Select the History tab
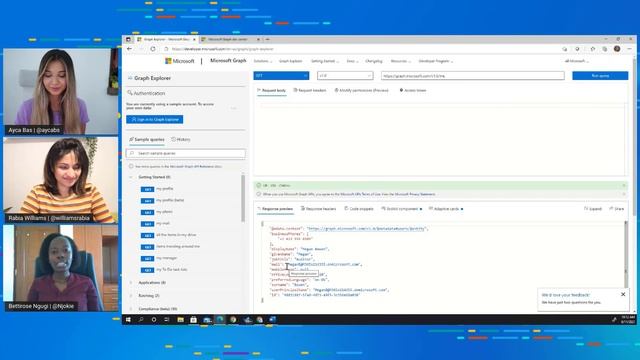The width and height of the screenshot is (640, 360). [181, 140]
